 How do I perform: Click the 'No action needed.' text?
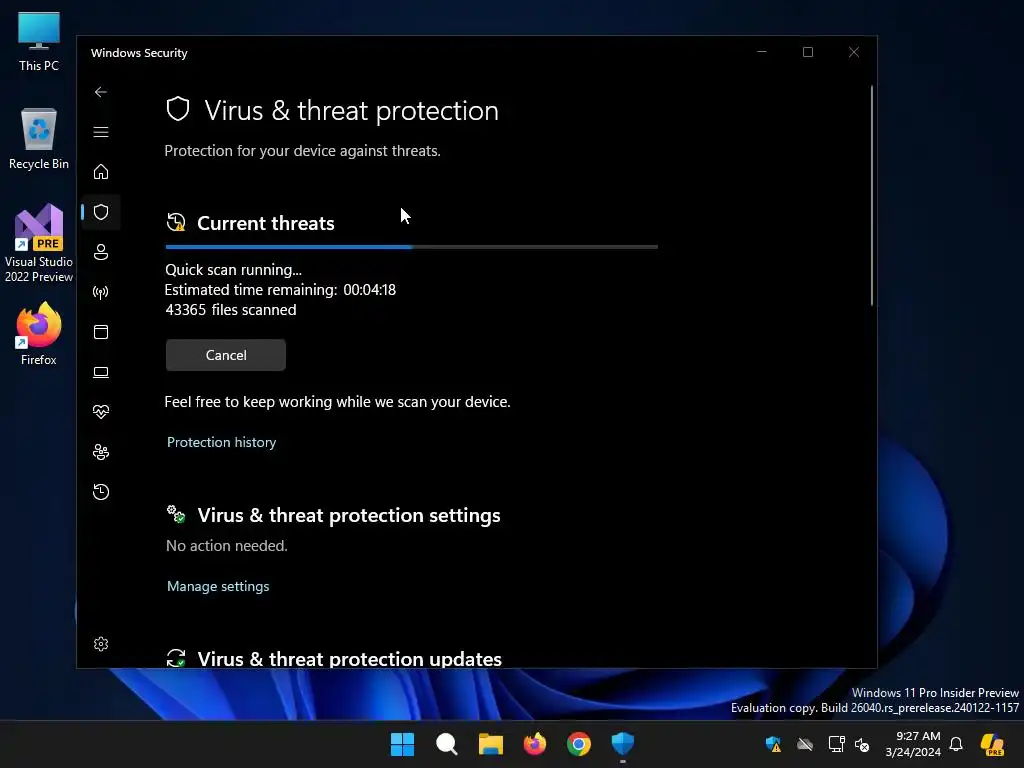point(227,545)
